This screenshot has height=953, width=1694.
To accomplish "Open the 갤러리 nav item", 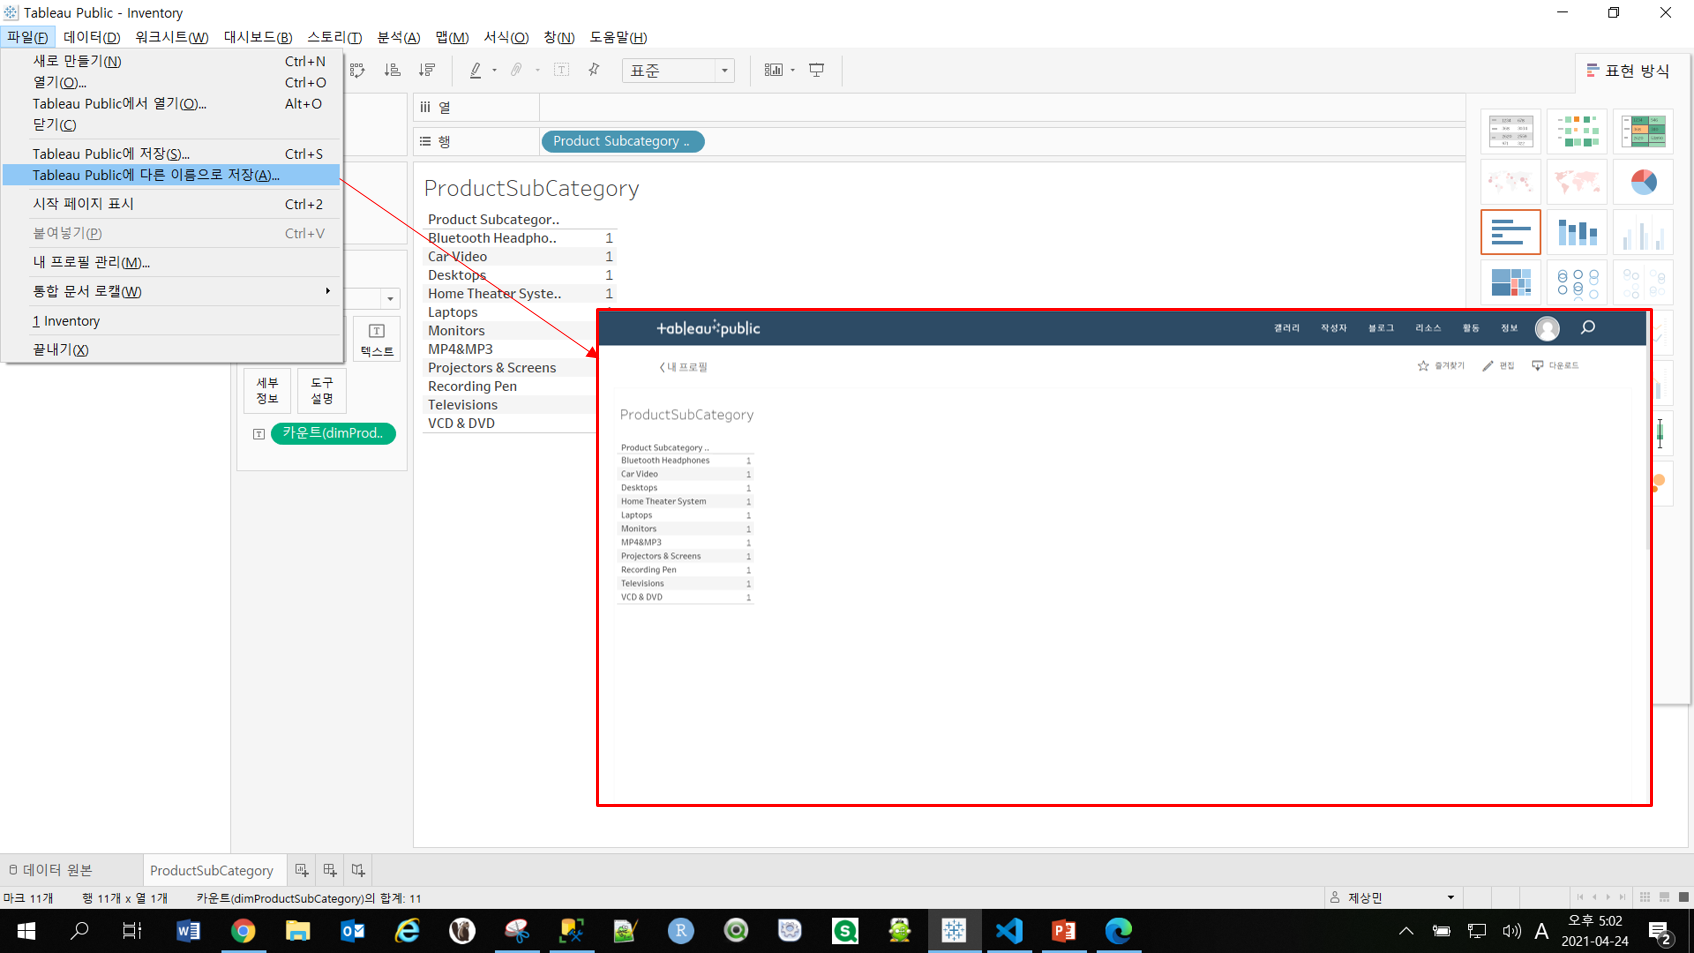I will 1287,328.
